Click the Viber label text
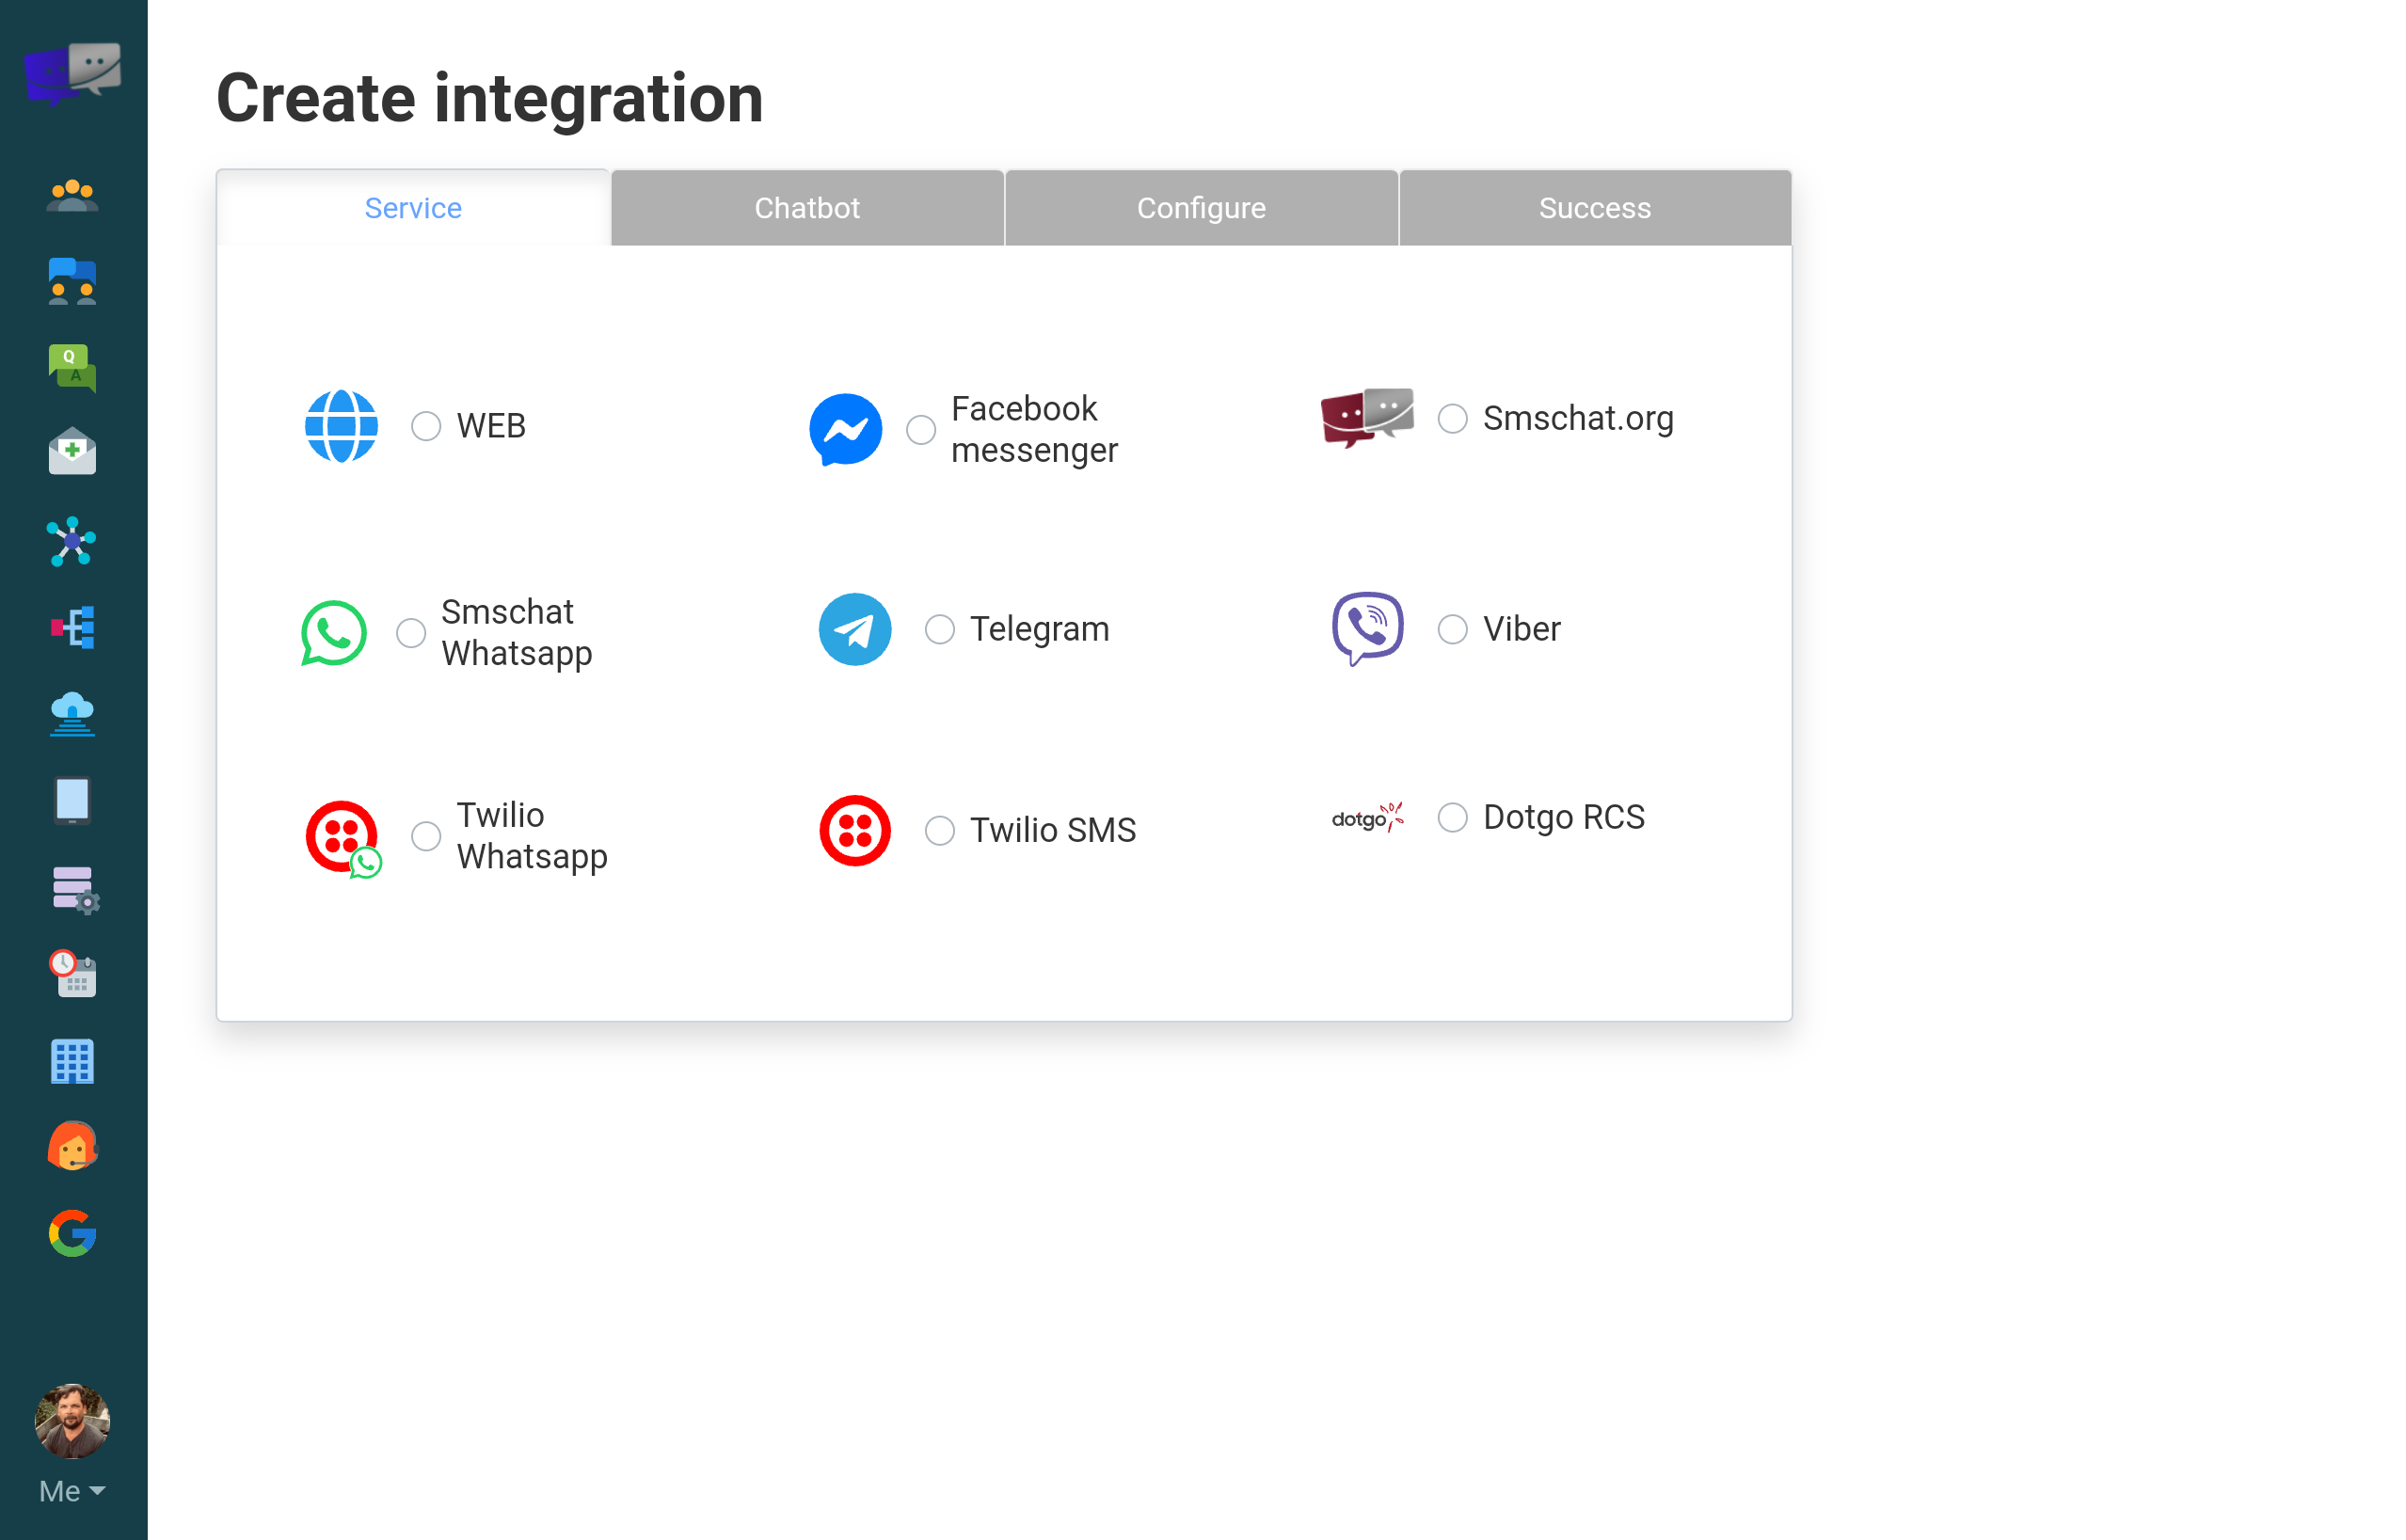 click(x=1521, y=629)
